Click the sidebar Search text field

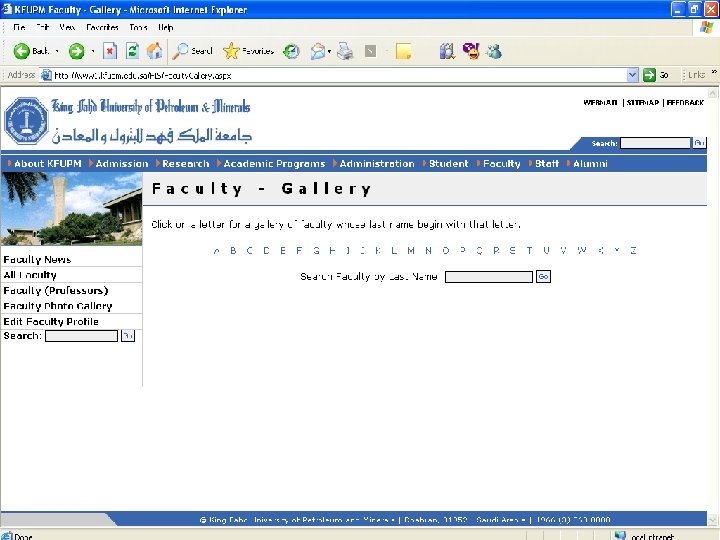point(81,336)
